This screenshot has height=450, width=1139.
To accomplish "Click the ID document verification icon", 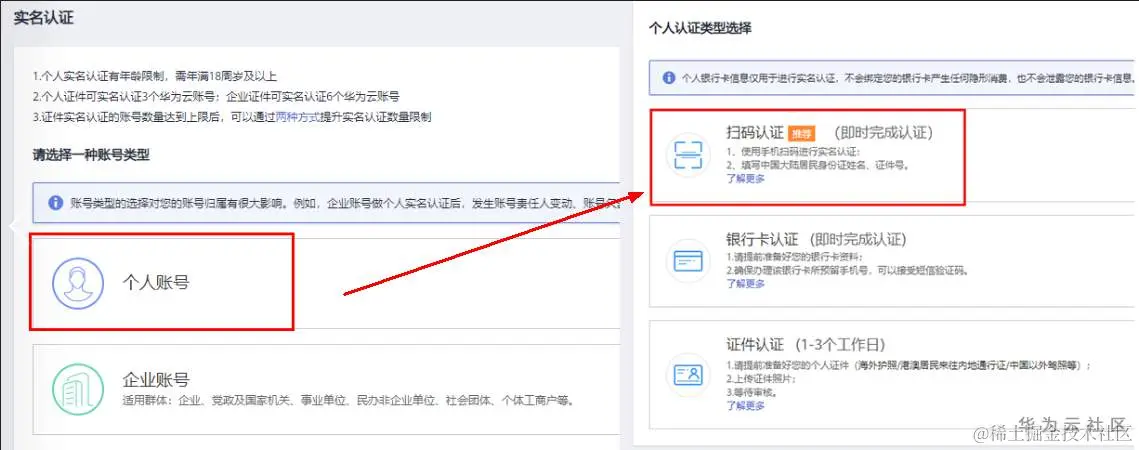I will [x=688, y=374].
